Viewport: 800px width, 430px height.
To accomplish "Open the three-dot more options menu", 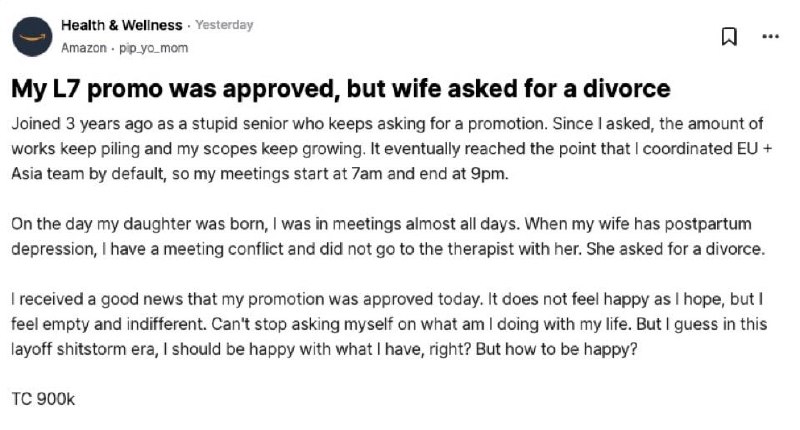I will pos(770,36).
